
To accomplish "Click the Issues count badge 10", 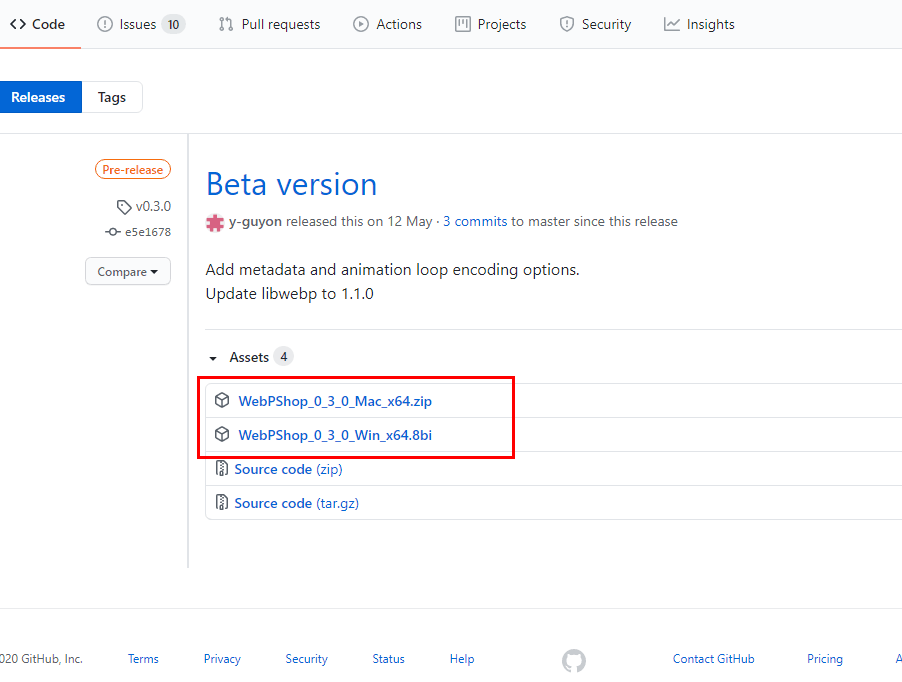I will 173,24.
